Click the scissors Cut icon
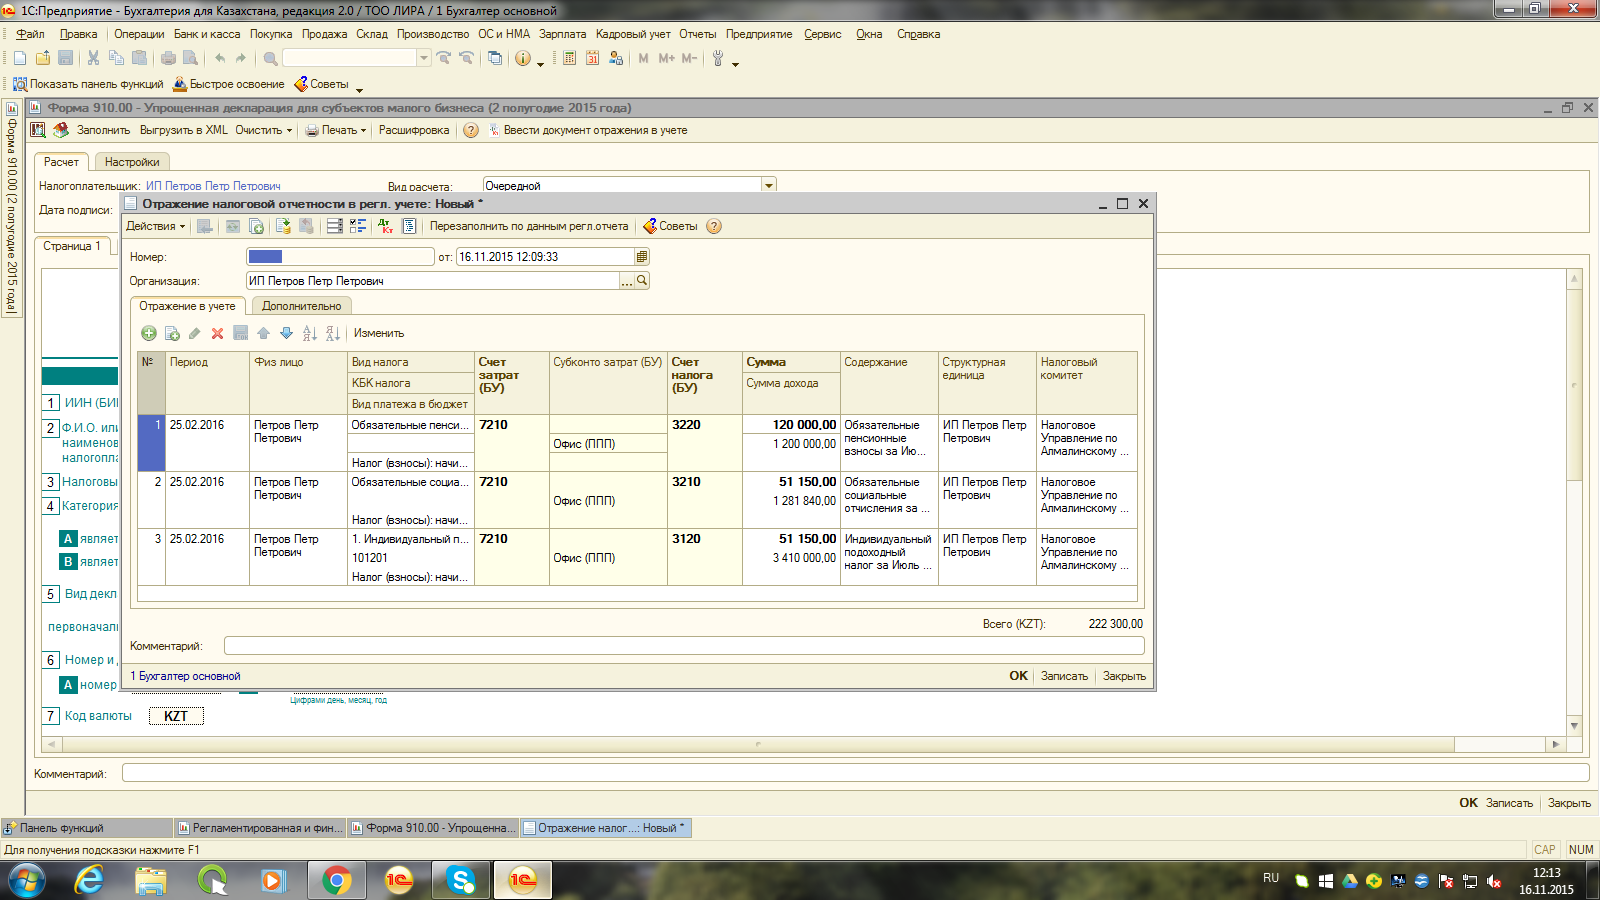1600x900 pixels. point(93,58)
